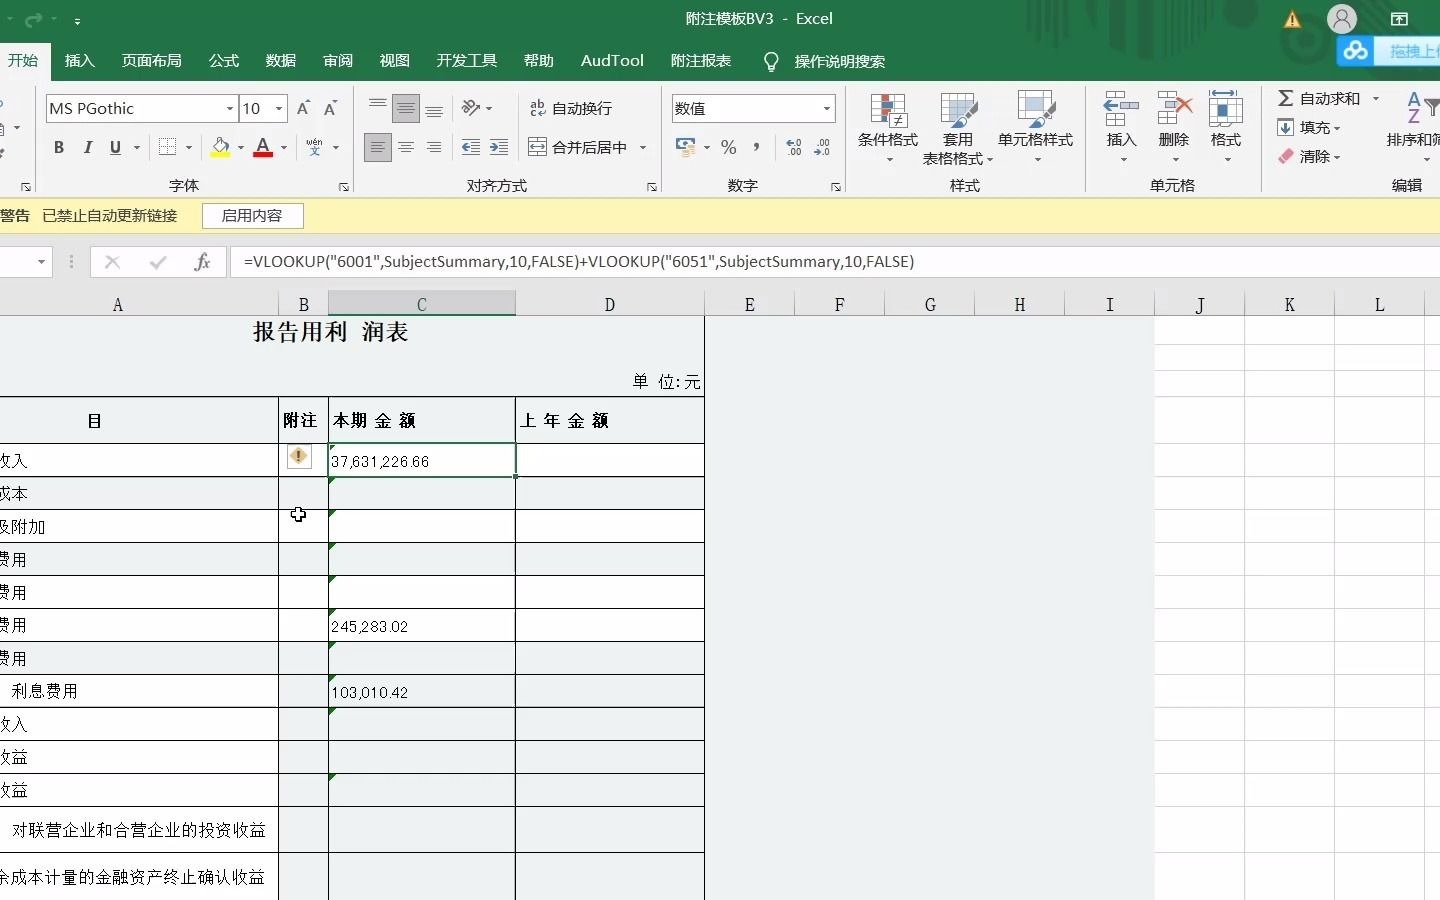The height and width of the screenshot is (900, 1440).
Task: Open the 插入 ribbon tab
Action: [80, 61]
